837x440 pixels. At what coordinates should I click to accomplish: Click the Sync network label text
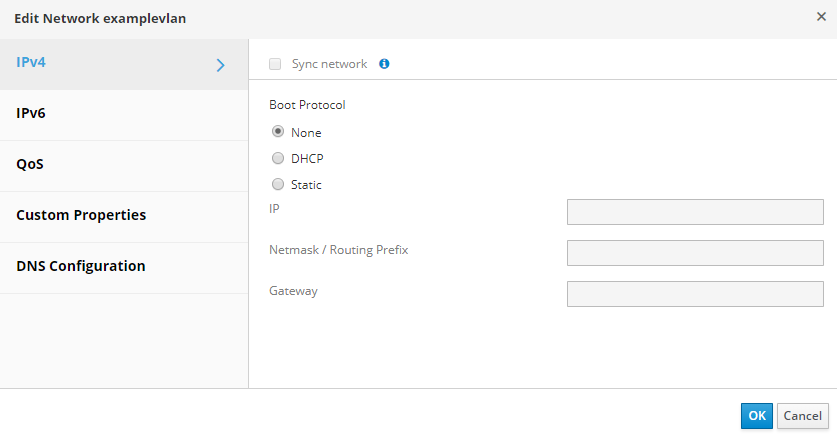pyautogui.click(x=329, y=64)
